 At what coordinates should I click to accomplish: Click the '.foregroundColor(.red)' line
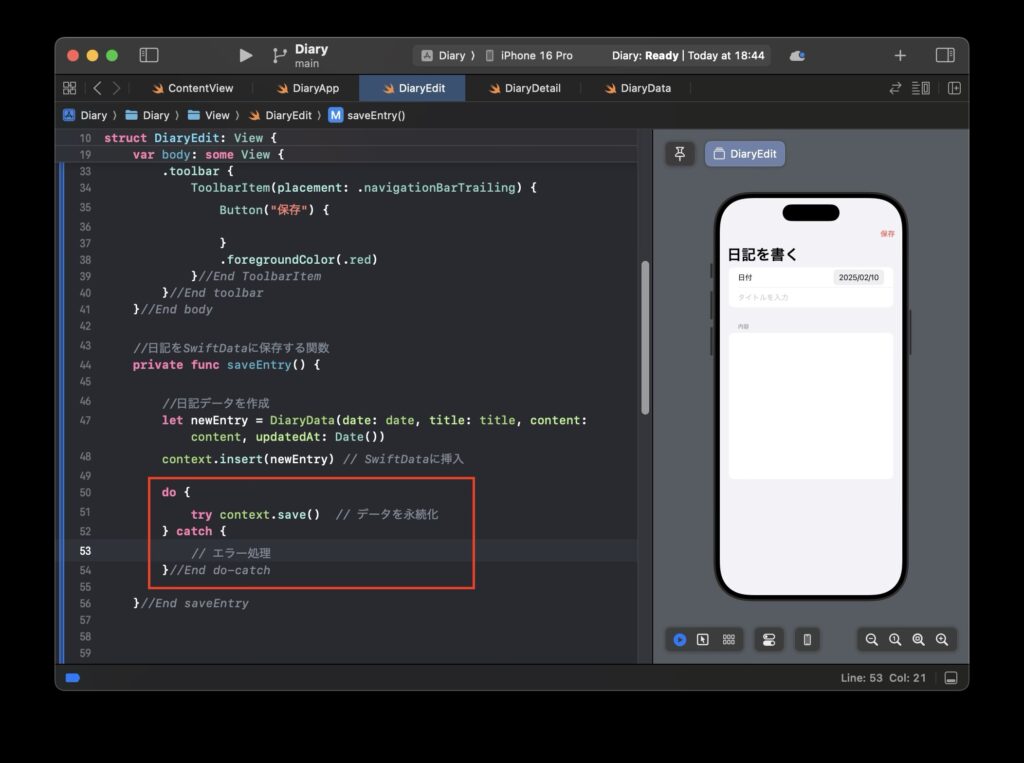(298, 260)
